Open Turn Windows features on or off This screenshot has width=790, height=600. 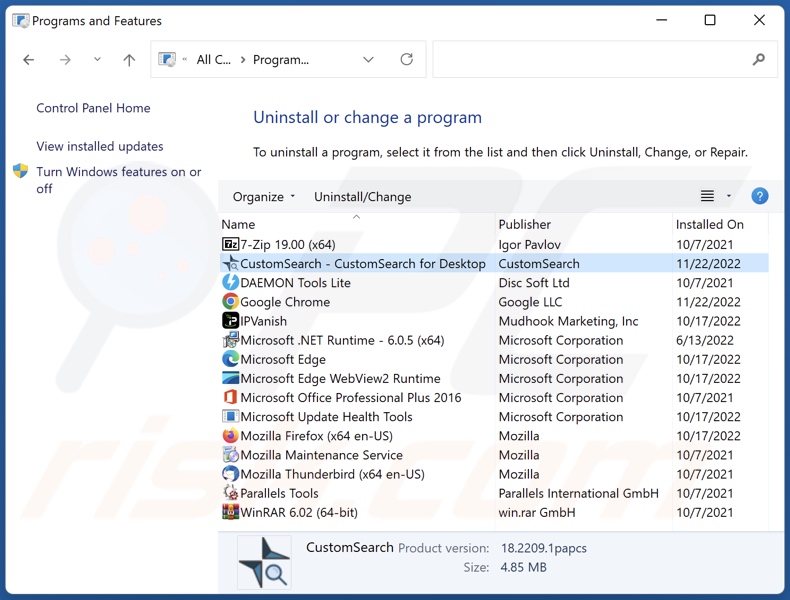pos(118,180)
